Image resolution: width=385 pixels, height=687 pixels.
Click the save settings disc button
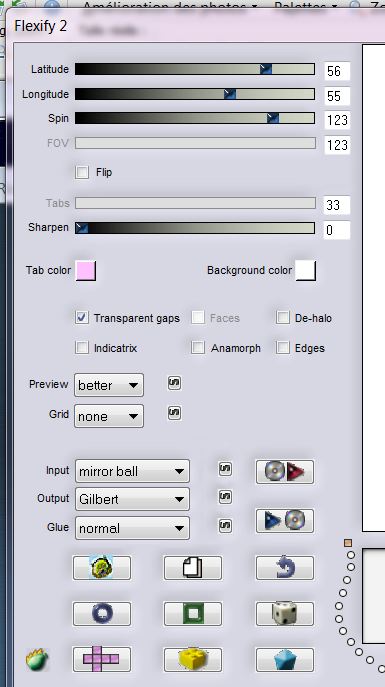tap(285, 521)
